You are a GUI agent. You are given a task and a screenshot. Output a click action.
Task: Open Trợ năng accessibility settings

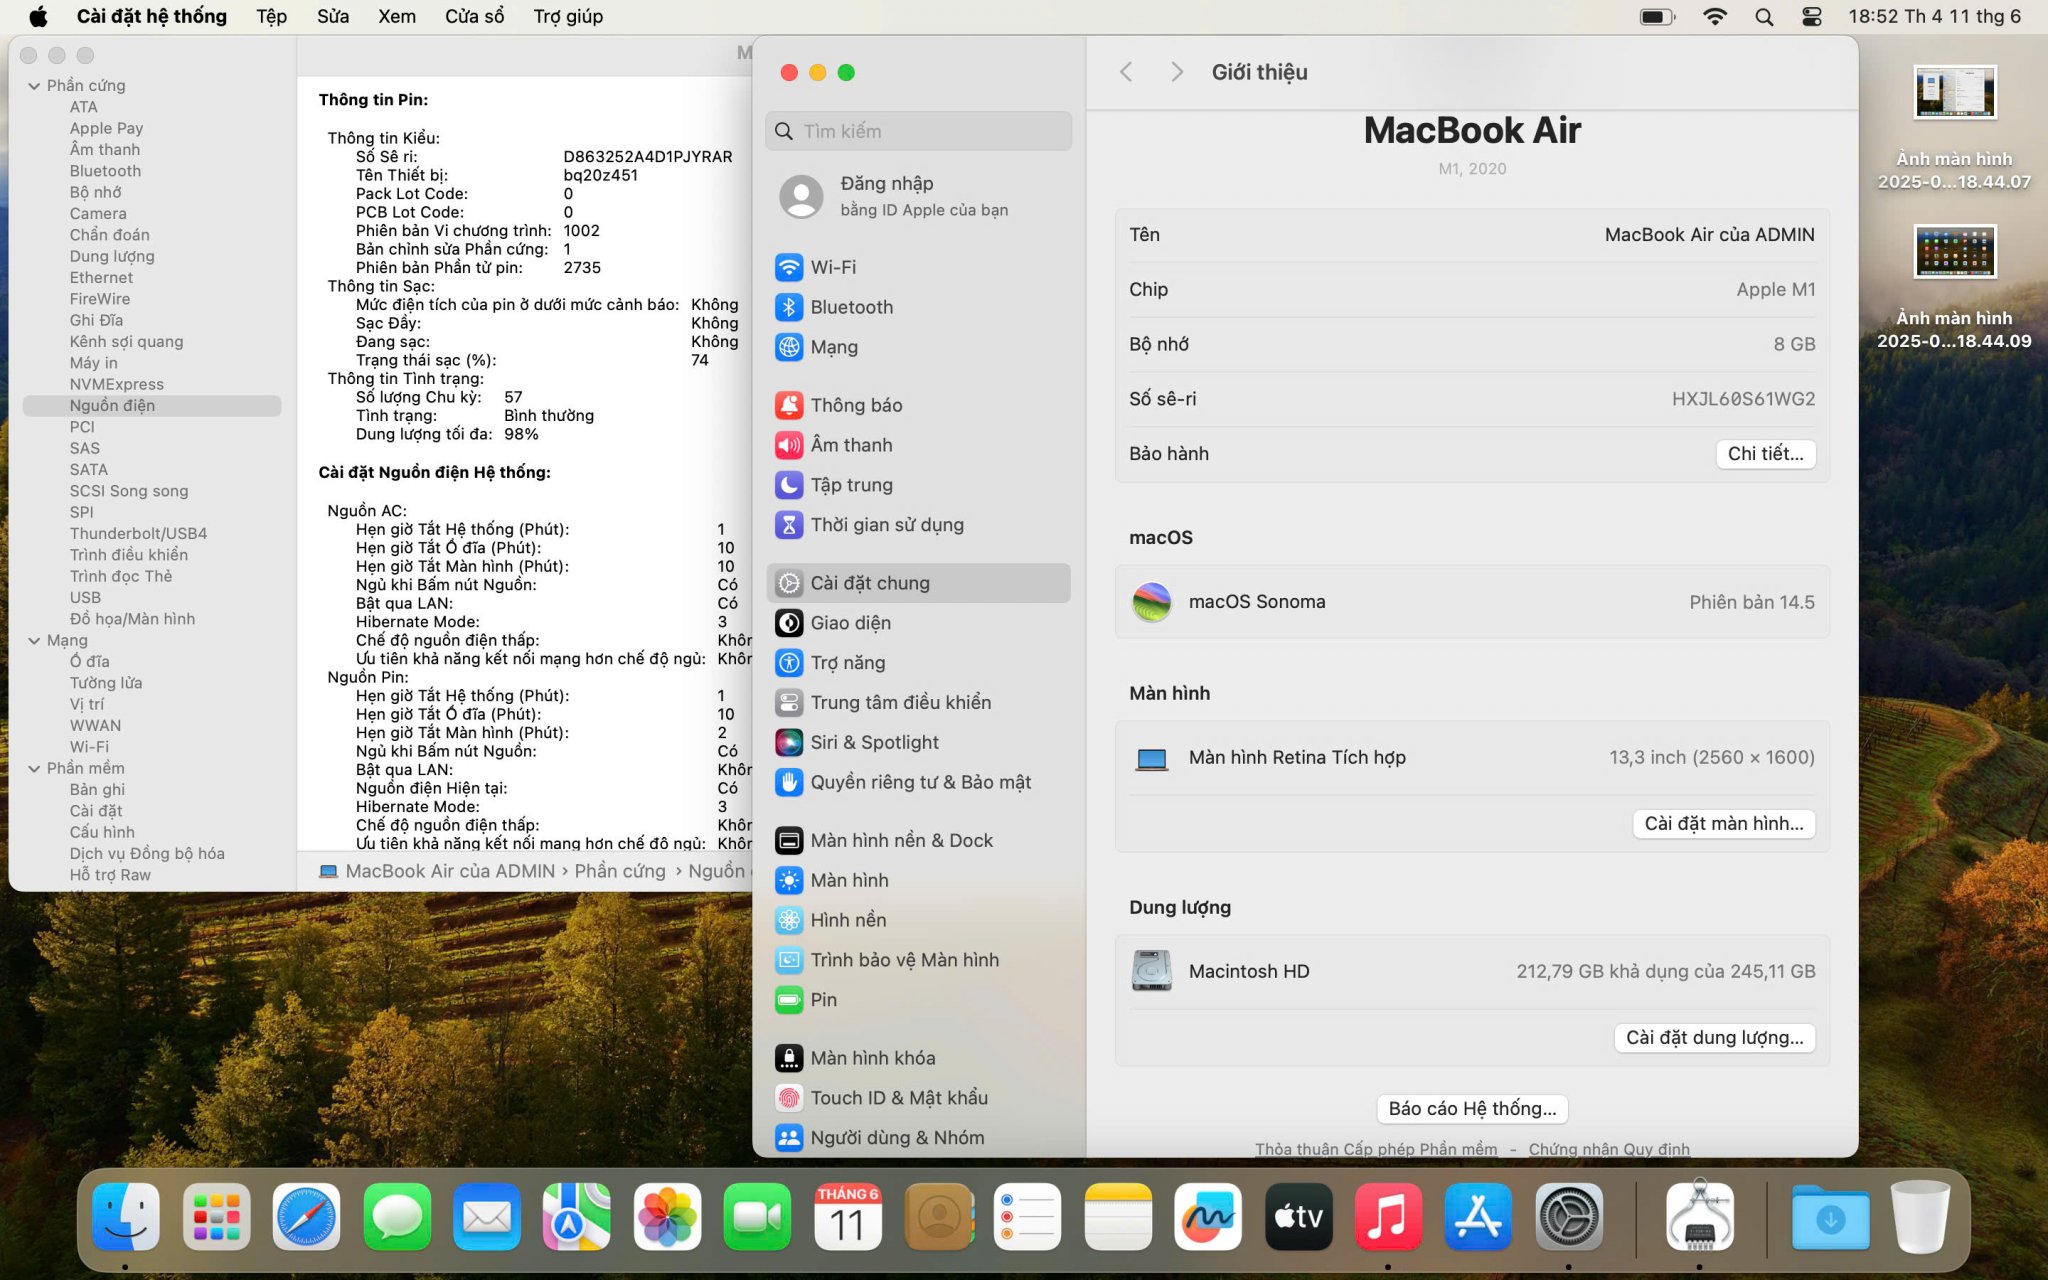(918, 663)
